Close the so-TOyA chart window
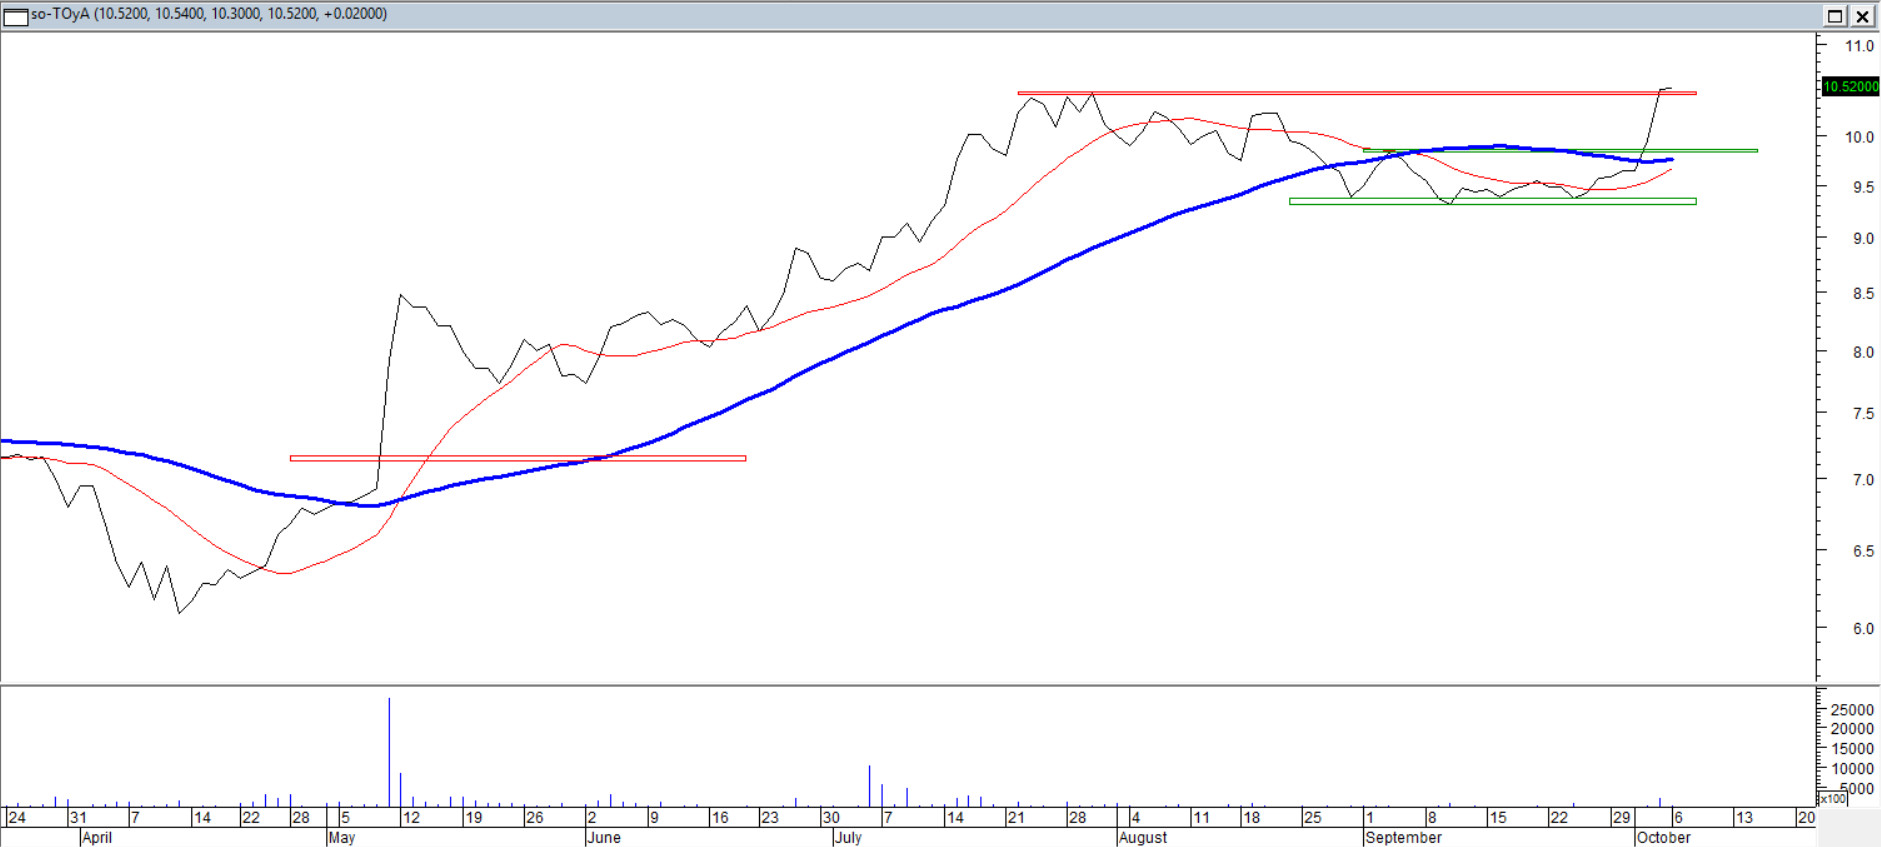This screenshot has width=1881, height=847. [x=1862, y=16]
